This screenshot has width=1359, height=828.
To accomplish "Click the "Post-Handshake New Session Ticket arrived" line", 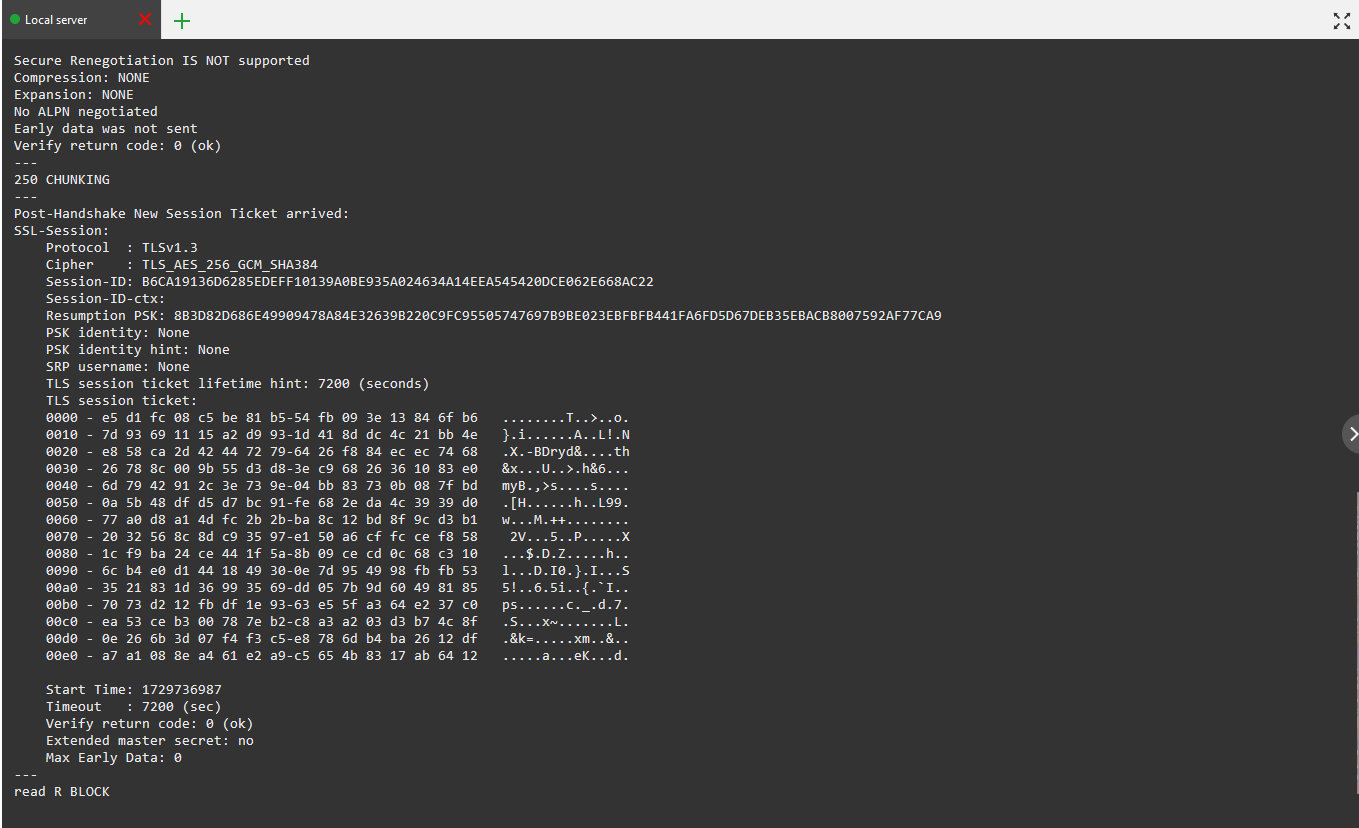I will click(x=181, y=213).
